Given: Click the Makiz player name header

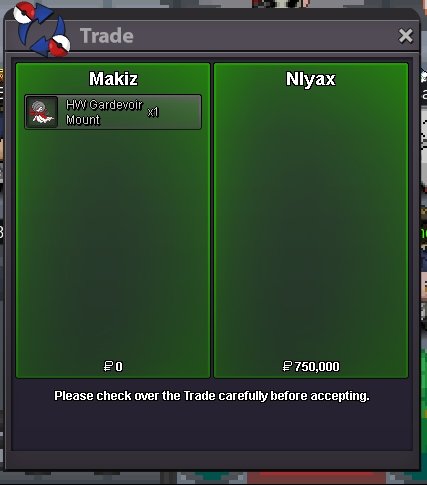Looking at the screenshot, I should (x=113, y=79).
